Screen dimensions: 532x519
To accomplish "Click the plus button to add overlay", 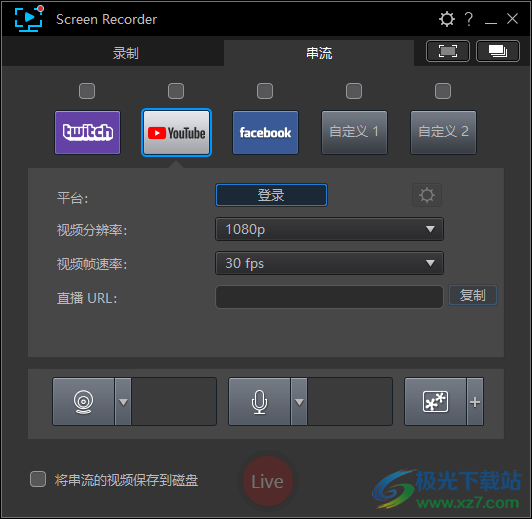I will 475,402.
